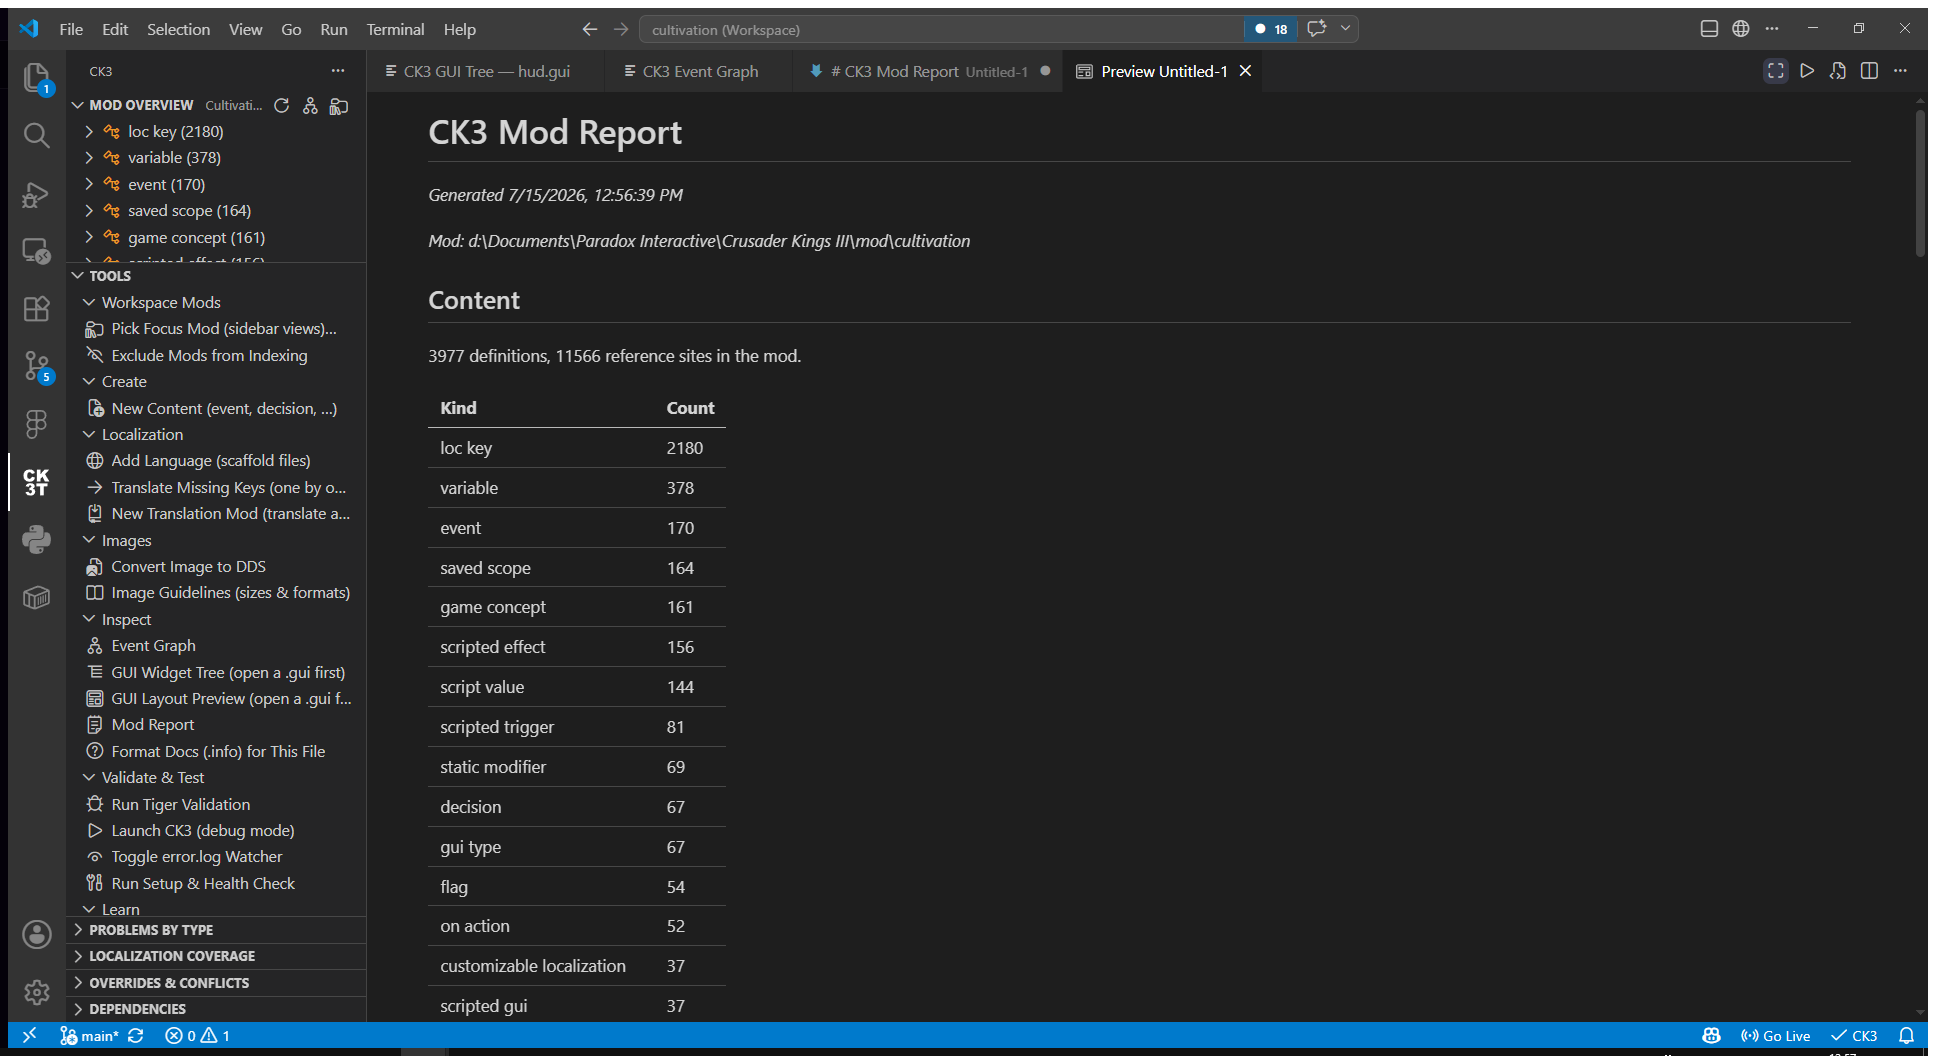
Task: Toggle error.log Watcher
Action: click(x=197, y=856)
